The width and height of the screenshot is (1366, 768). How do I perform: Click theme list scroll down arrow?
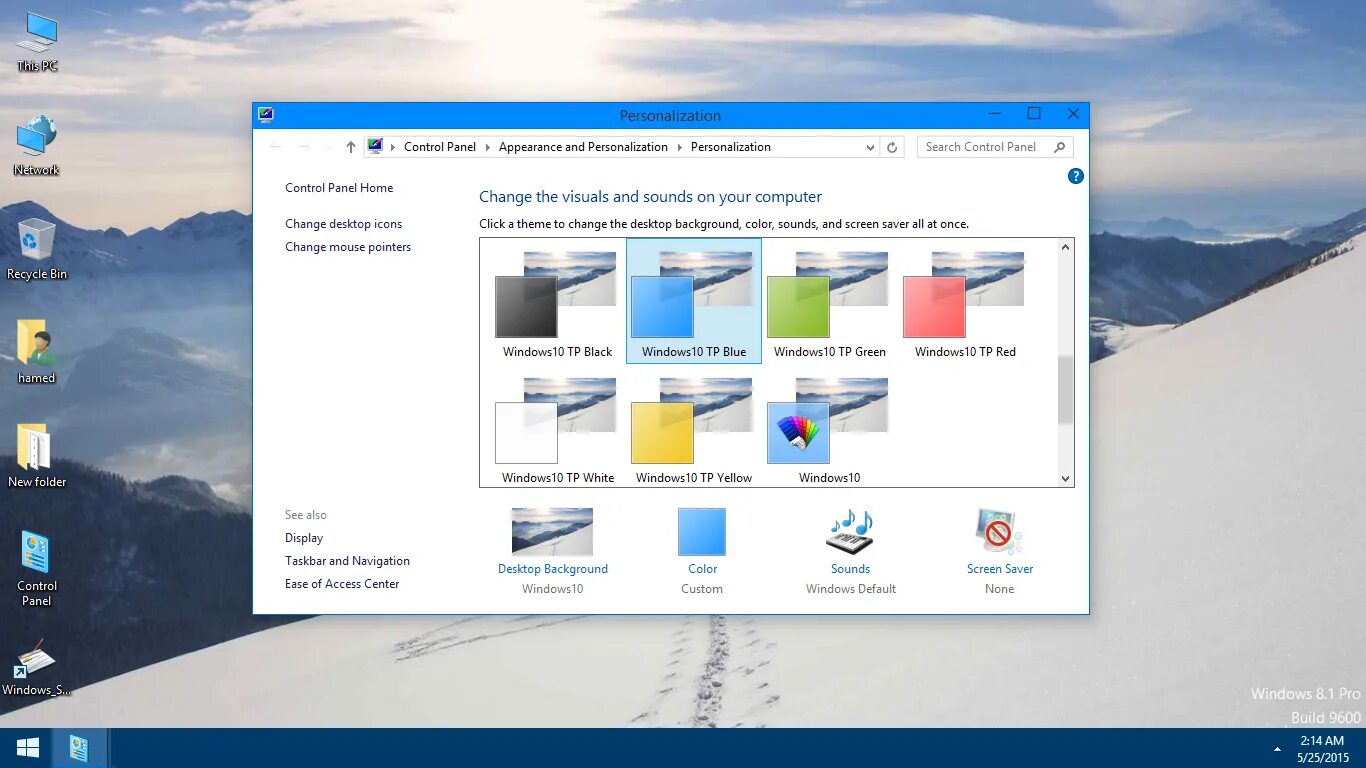click(1065, 479)
